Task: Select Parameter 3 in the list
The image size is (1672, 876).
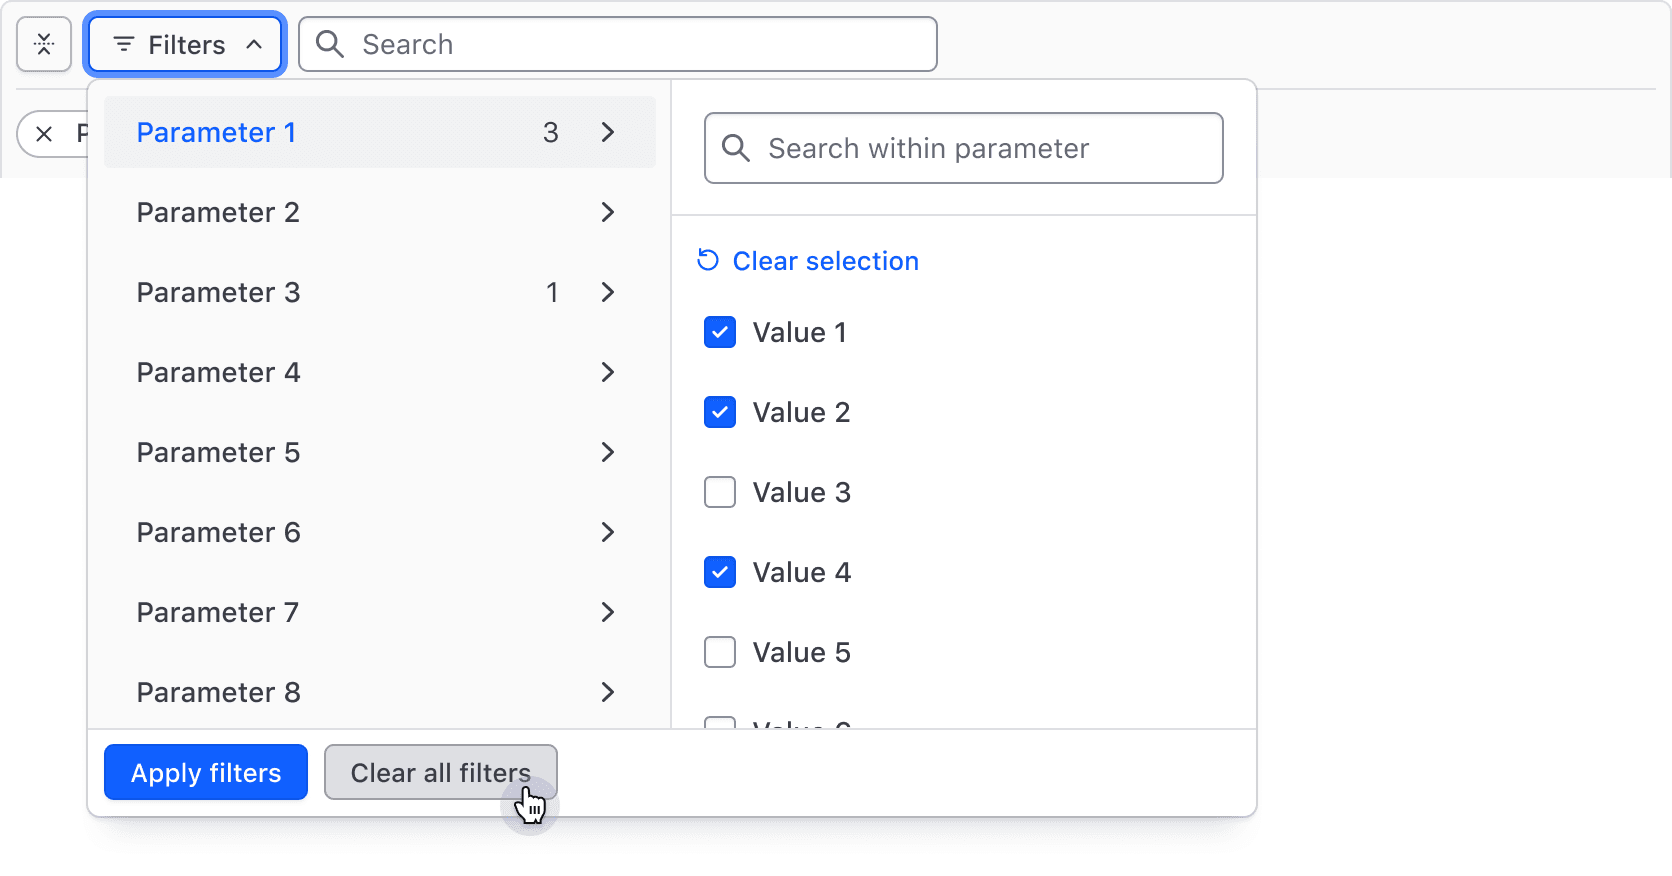Action: [x=218, y=292]
